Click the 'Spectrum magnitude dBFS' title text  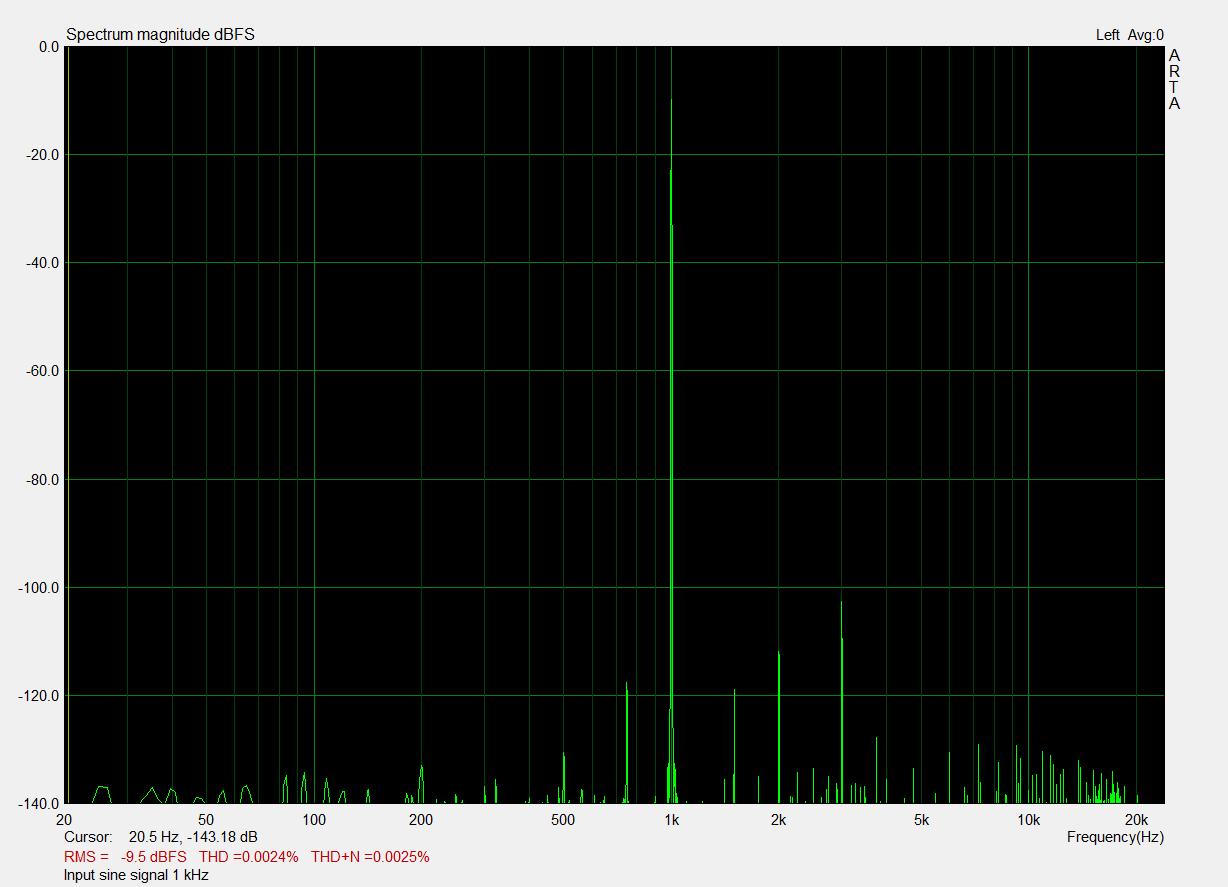point(160,34)
